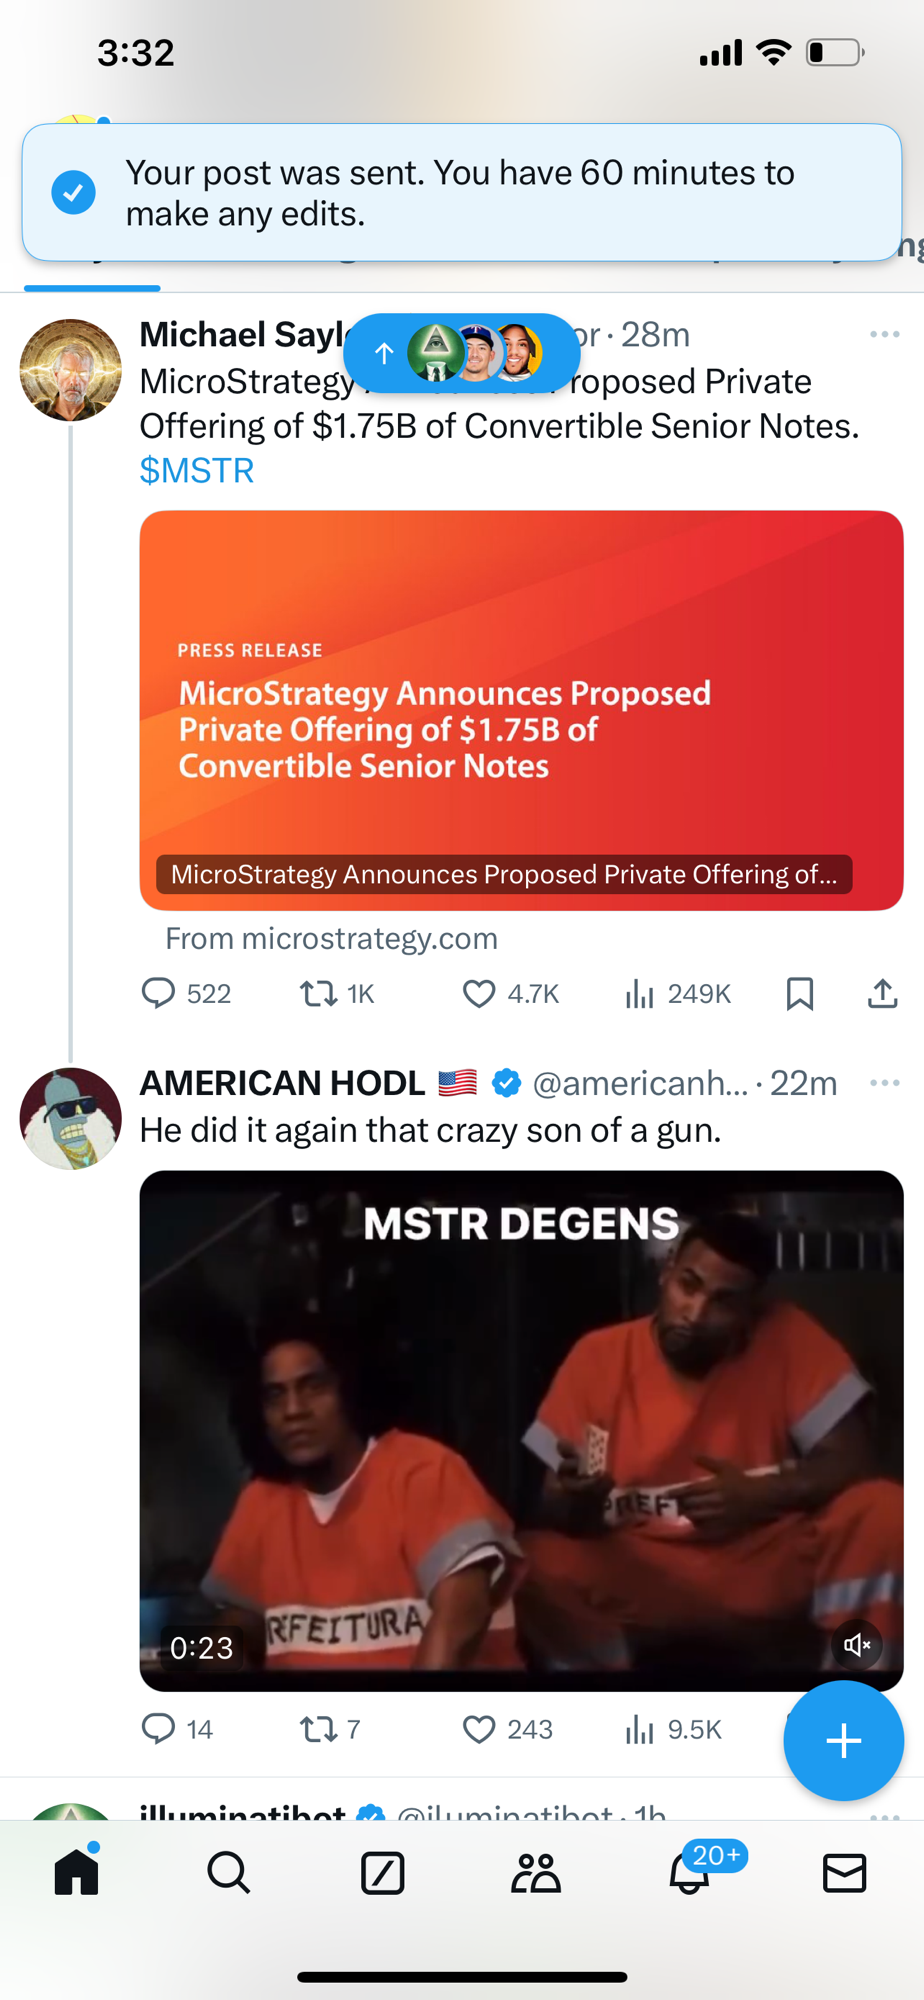Viewport: 924px width, 2000px height.
Task: Open the Messages envelope tab
Action: point(844,1872)
